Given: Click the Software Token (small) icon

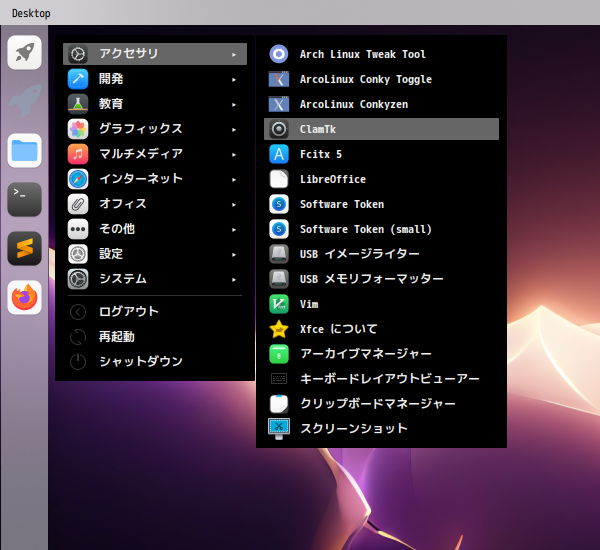Looking at the screenshot, I should coord(279,229).
